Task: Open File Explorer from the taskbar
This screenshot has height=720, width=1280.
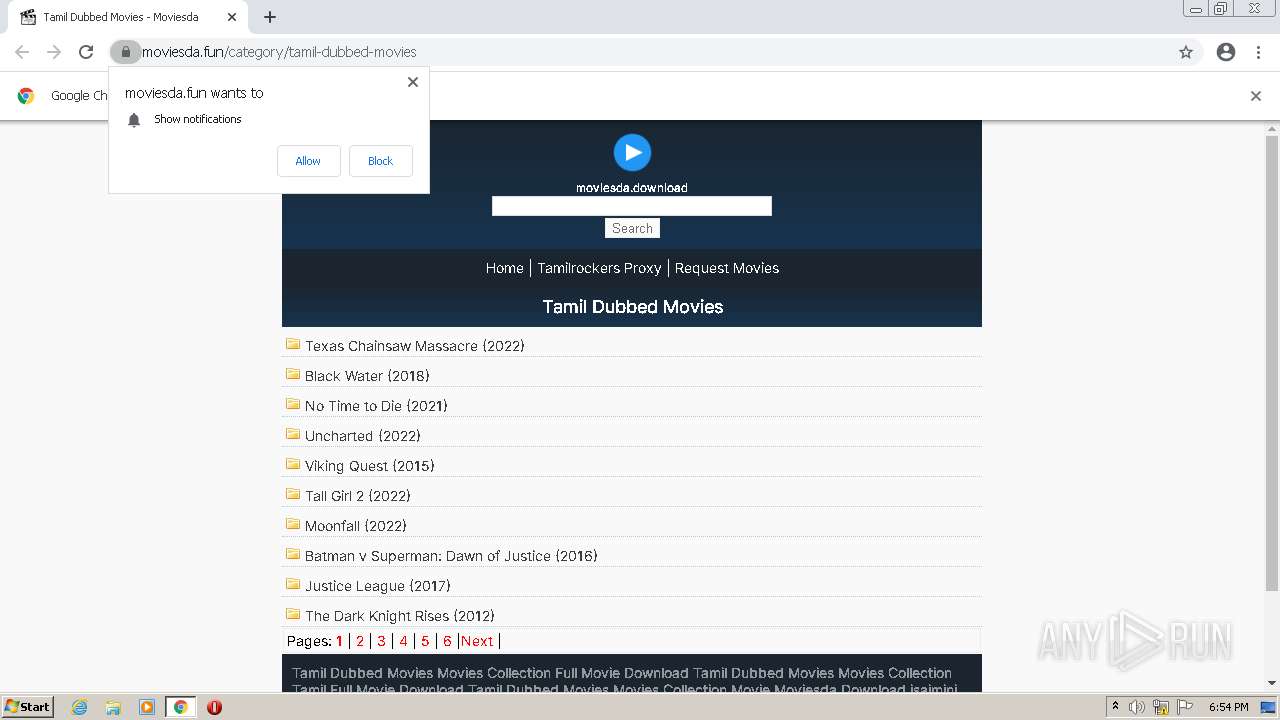Action: tap(113, 707)
